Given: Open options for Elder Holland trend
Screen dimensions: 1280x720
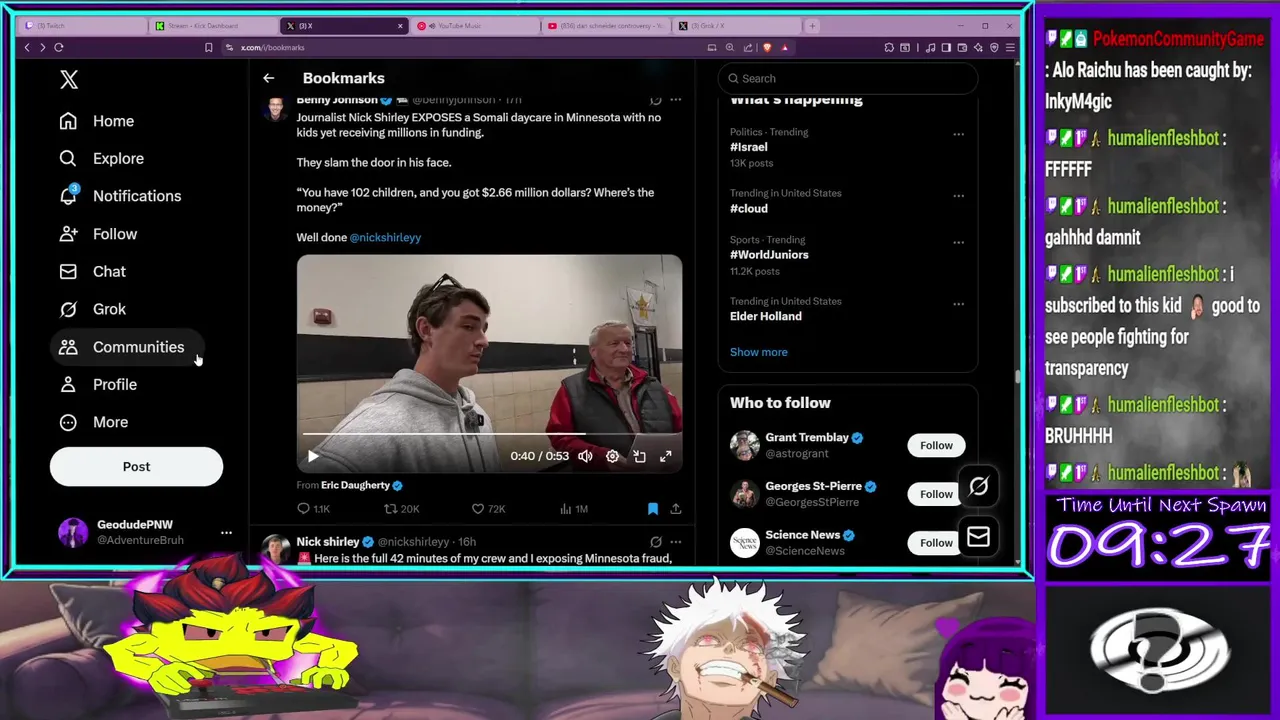Looking at the screenshot, I should pos(958,303).
